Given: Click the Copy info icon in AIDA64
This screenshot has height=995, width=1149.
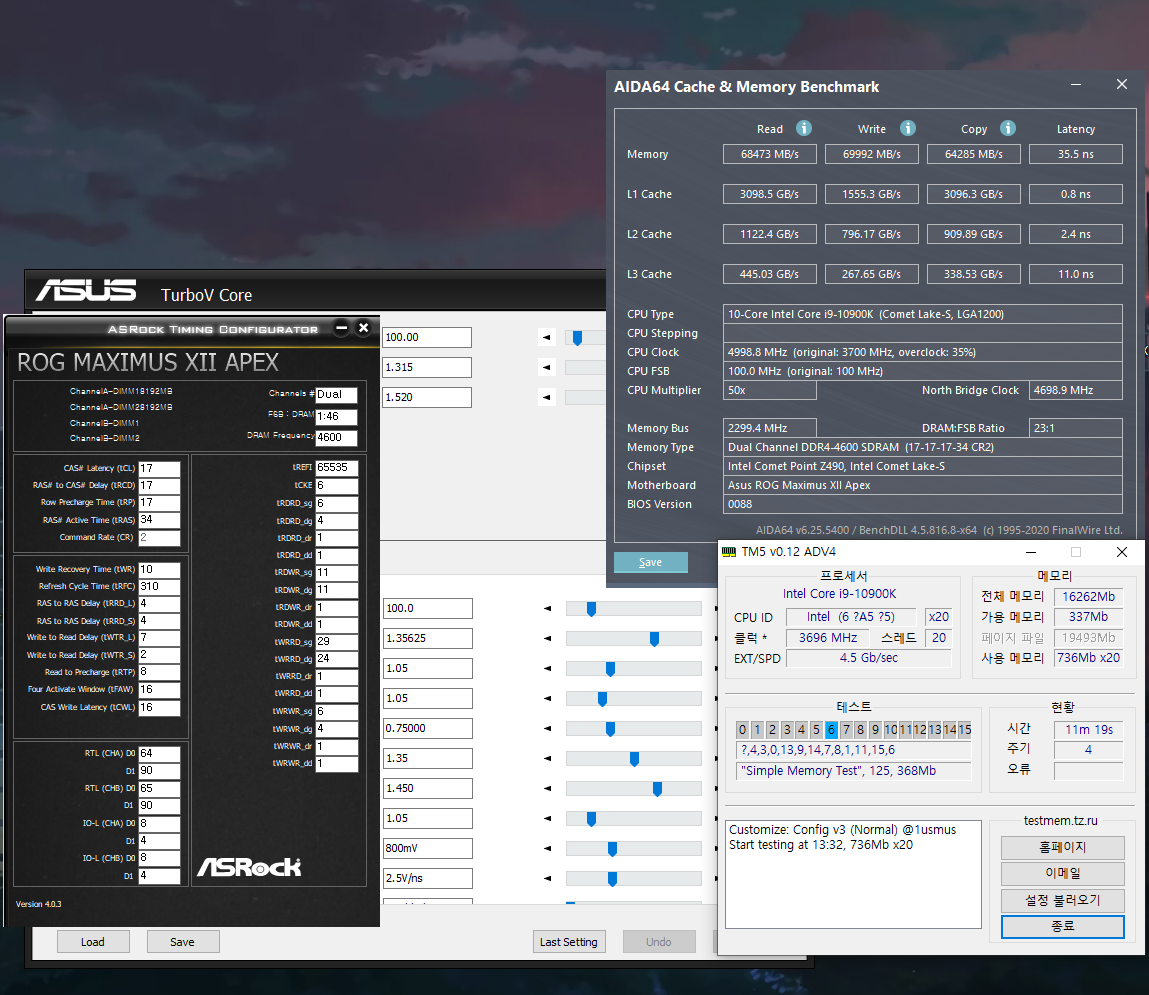Looking at the screenshot, I should [x=1008, y=128].
